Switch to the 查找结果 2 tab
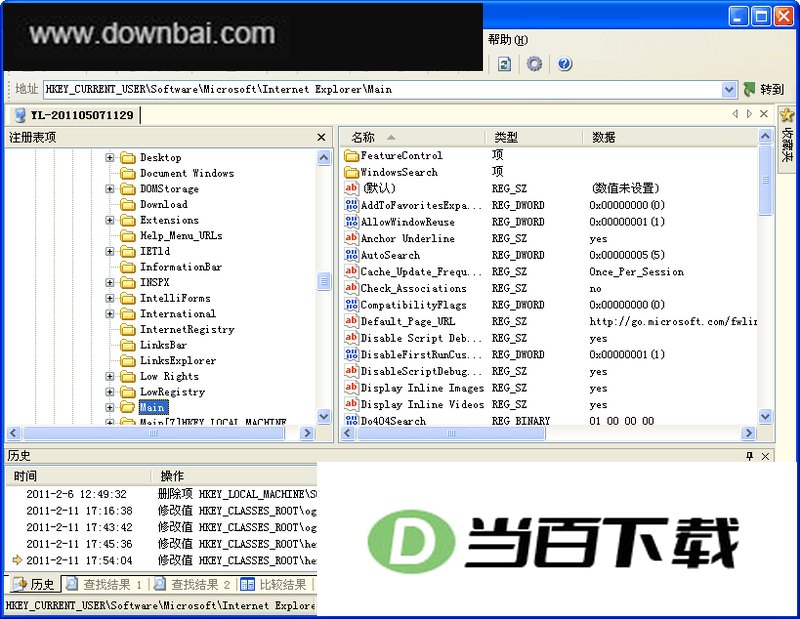800x619 pixels. tap(193, 584)
